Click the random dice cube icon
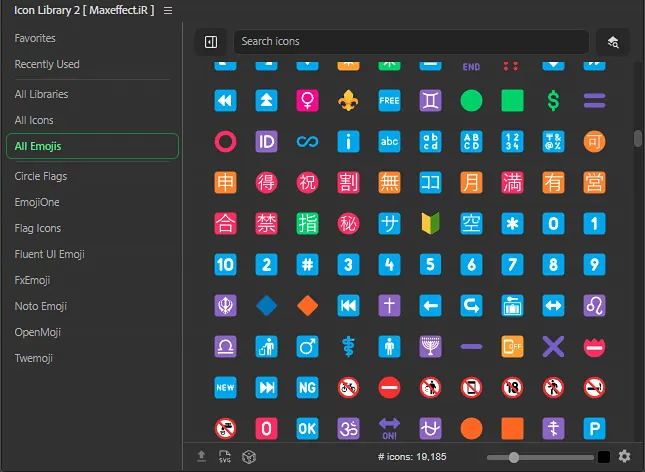 (x=249, y=457)
